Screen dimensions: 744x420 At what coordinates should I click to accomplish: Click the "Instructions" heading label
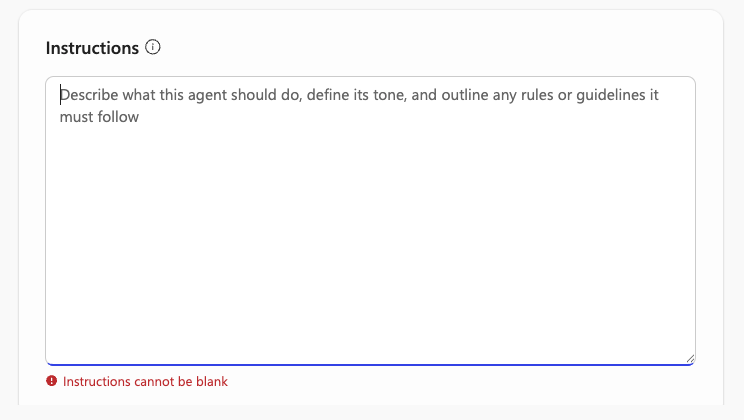coord(92,48)
